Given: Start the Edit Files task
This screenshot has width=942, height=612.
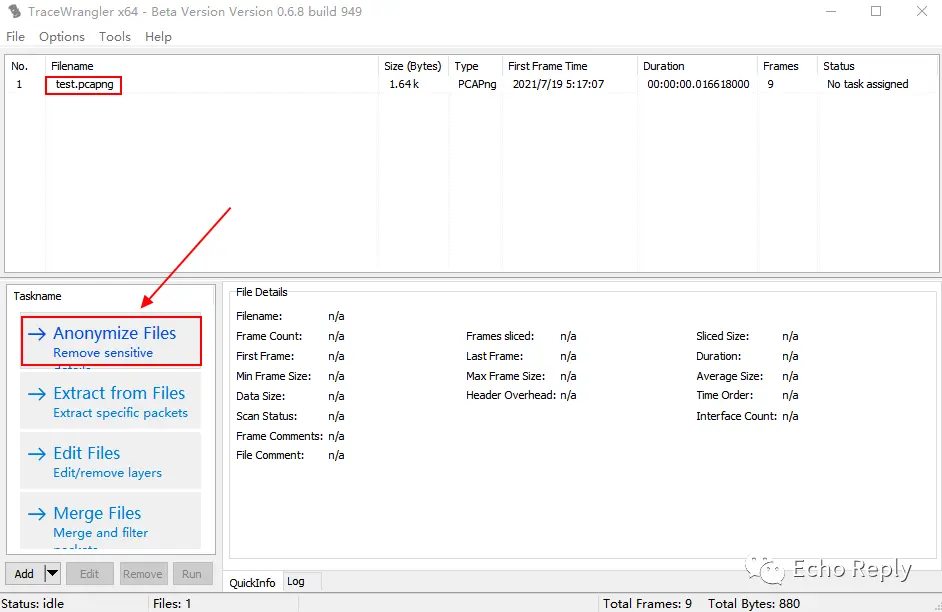Looking at the screenshot, I should 111,461.
